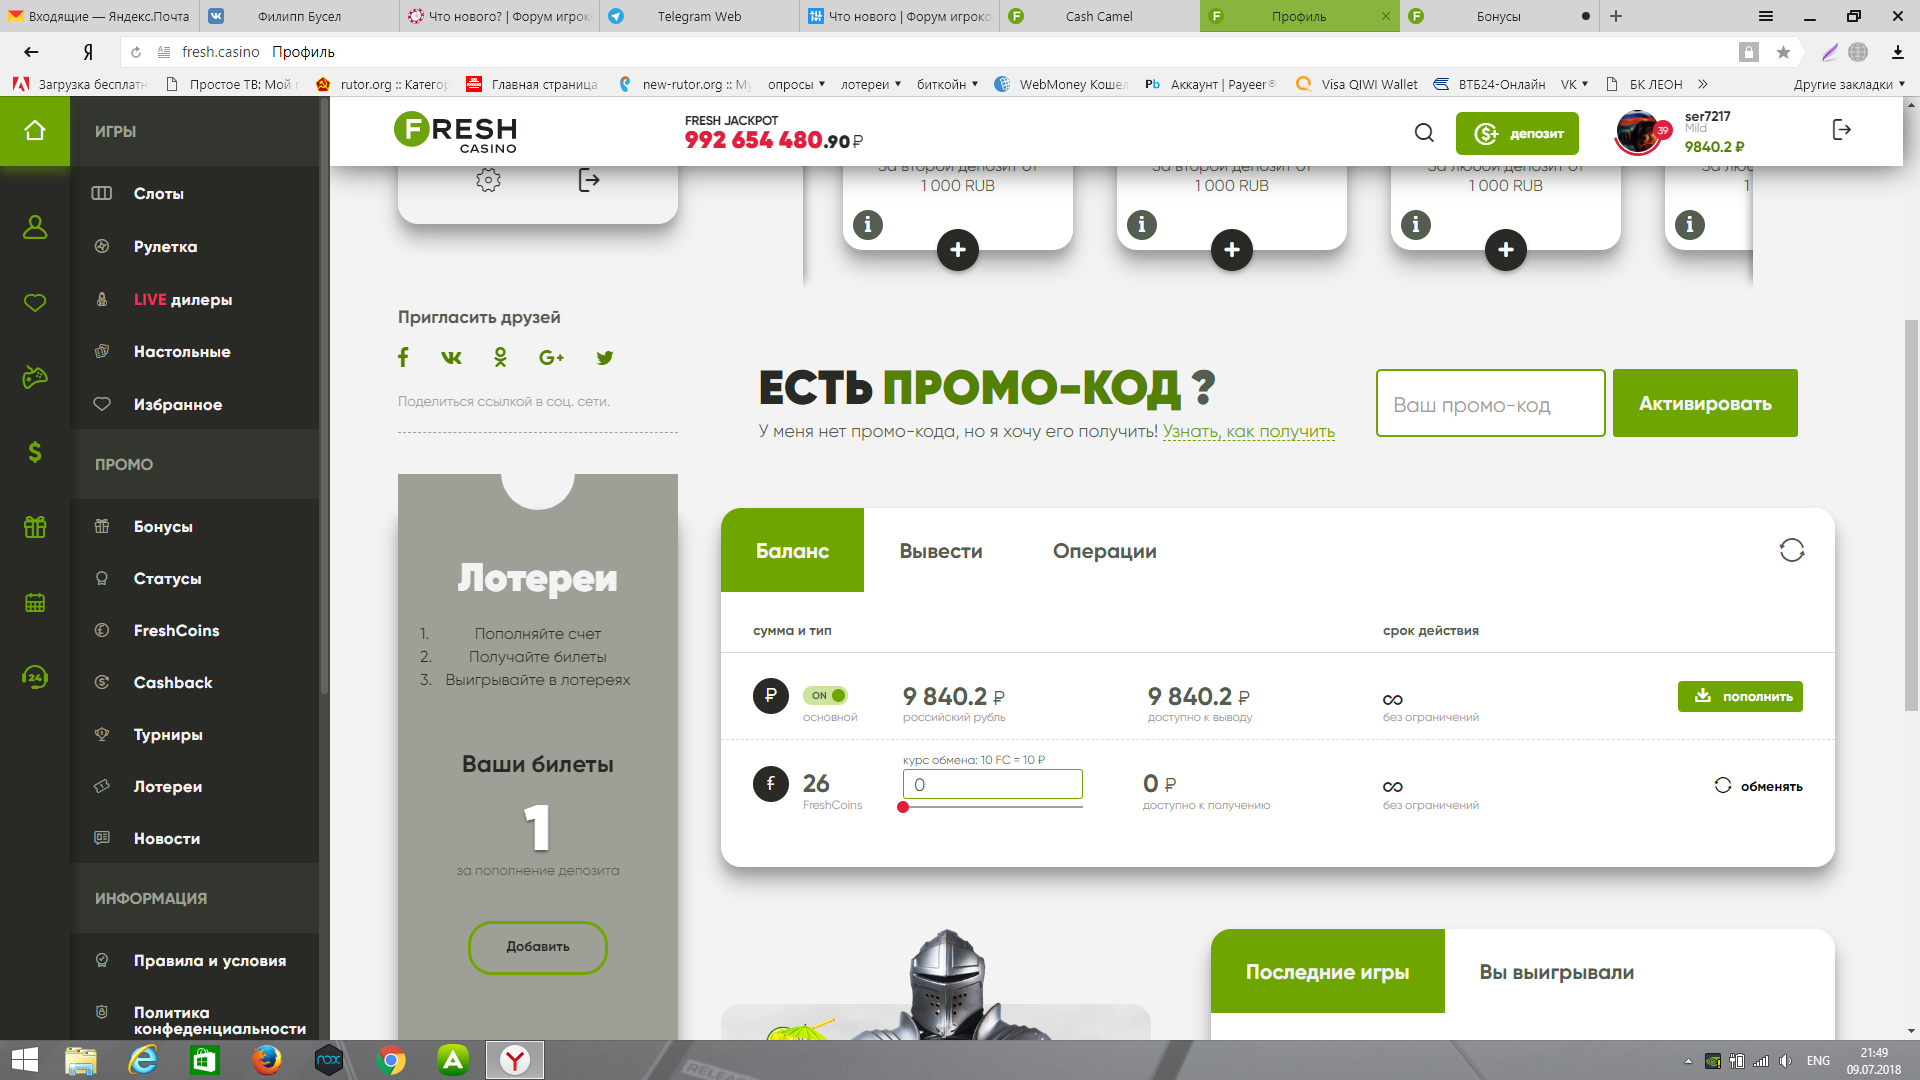1920x1080 pixels.
Task: Open the dollar sign icon in the left rail
Action: pos(35,452)
